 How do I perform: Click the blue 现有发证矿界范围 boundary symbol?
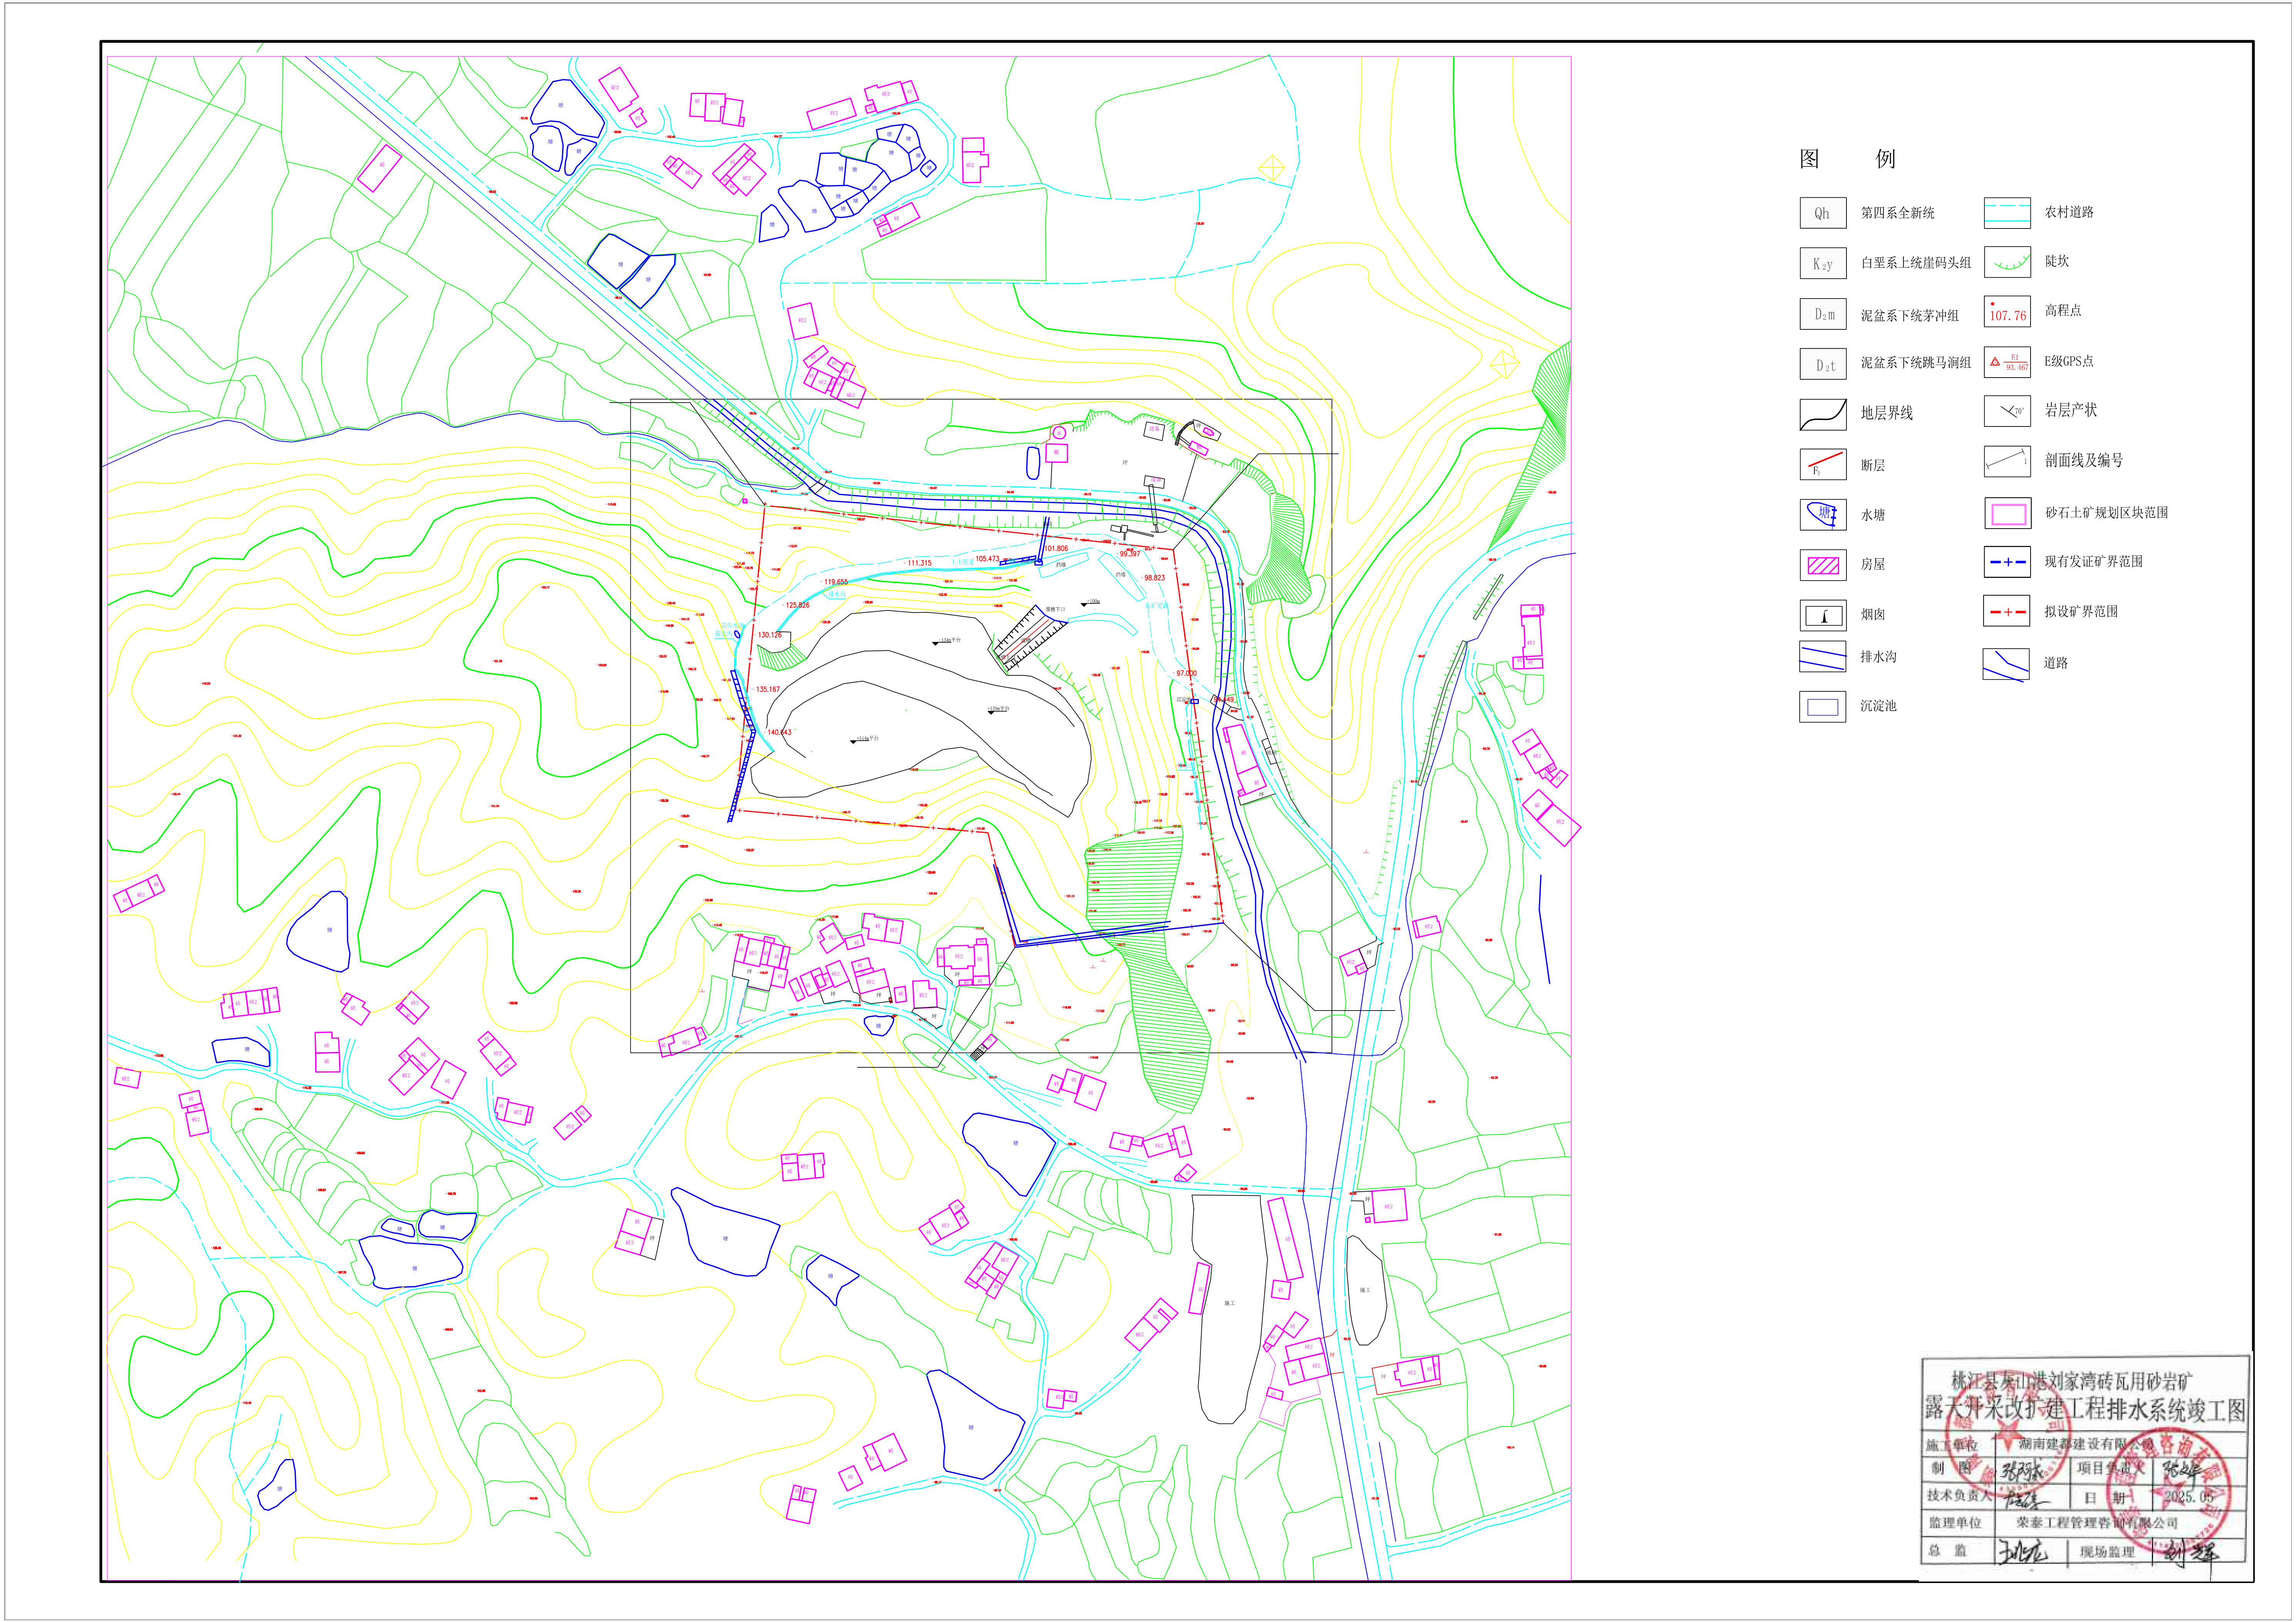pyautogui.click(x=2007, y=562)
